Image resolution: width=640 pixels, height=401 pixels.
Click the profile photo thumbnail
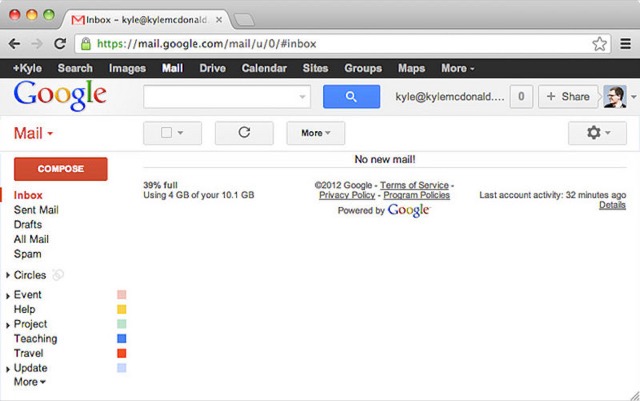pyautogui.click(x=615, y=97)
